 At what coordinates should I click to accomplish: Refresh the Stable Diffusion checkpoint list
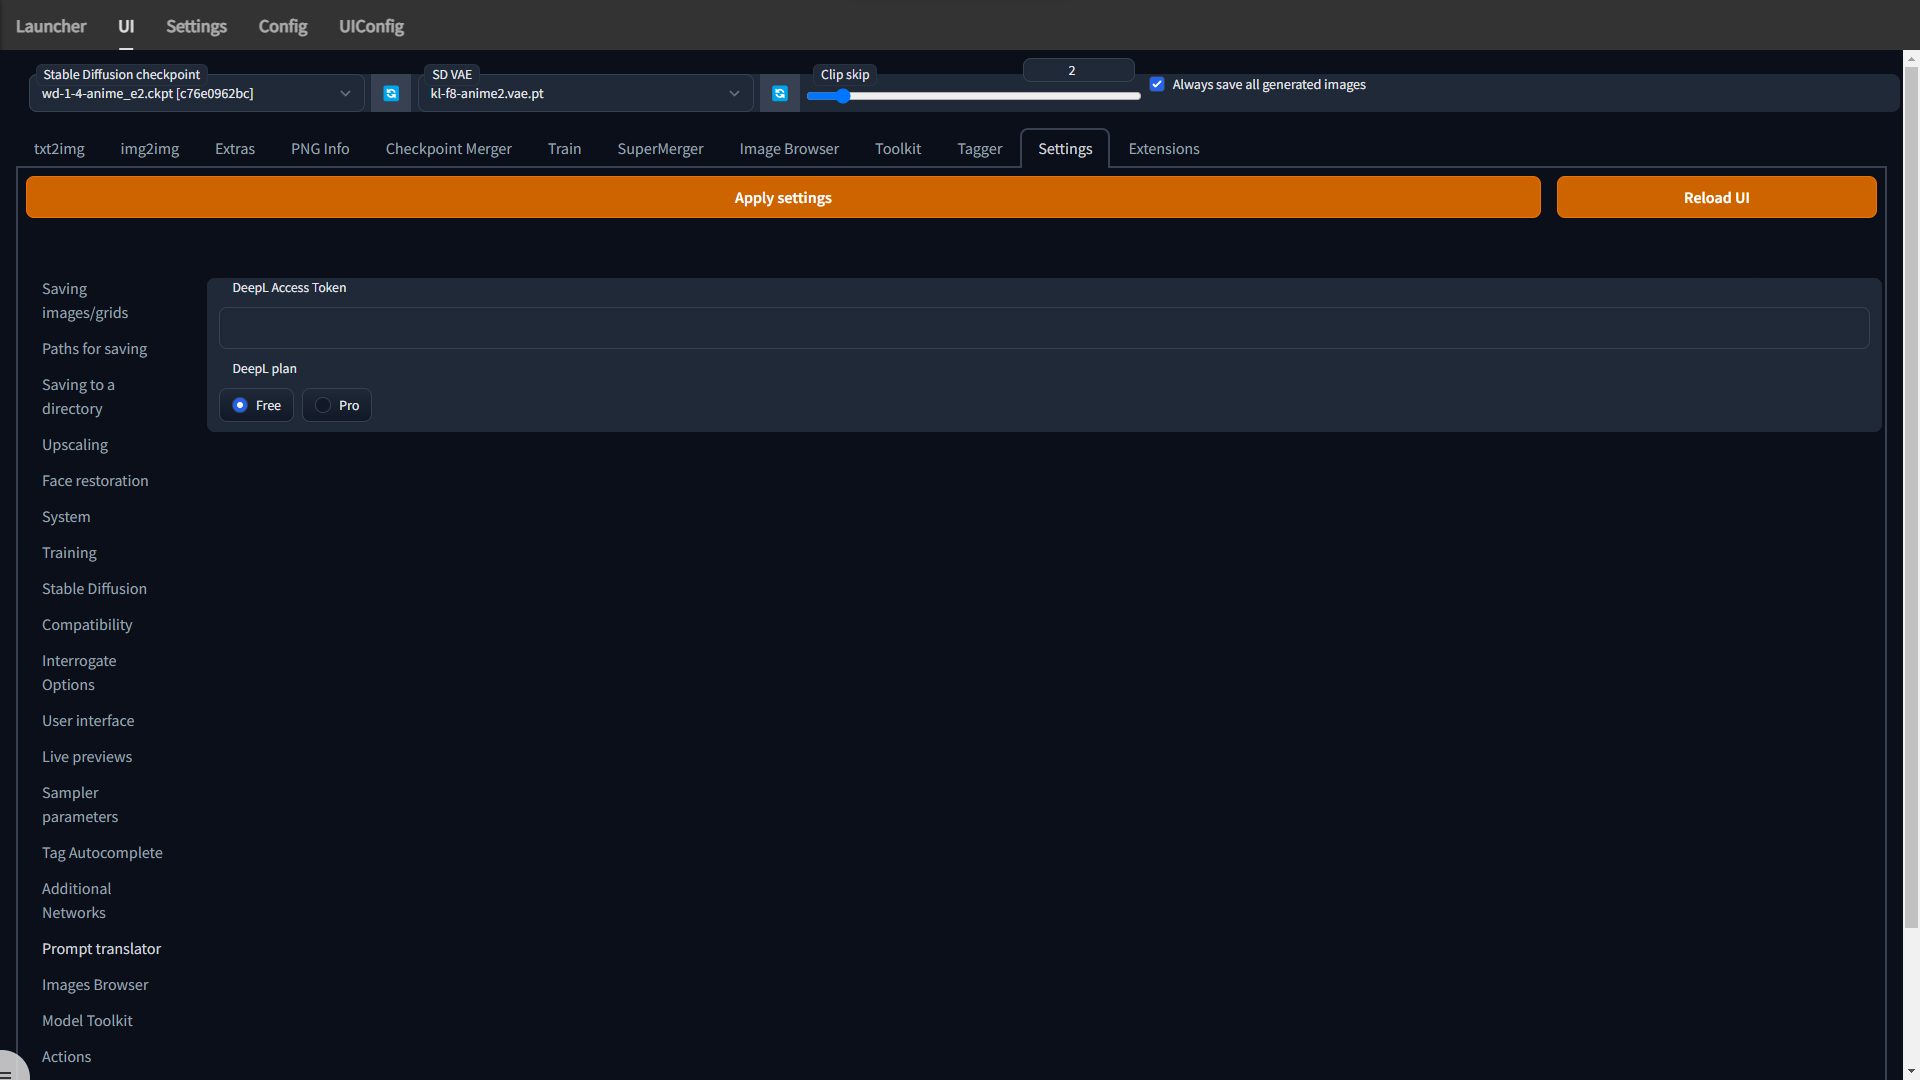point(391,93)
